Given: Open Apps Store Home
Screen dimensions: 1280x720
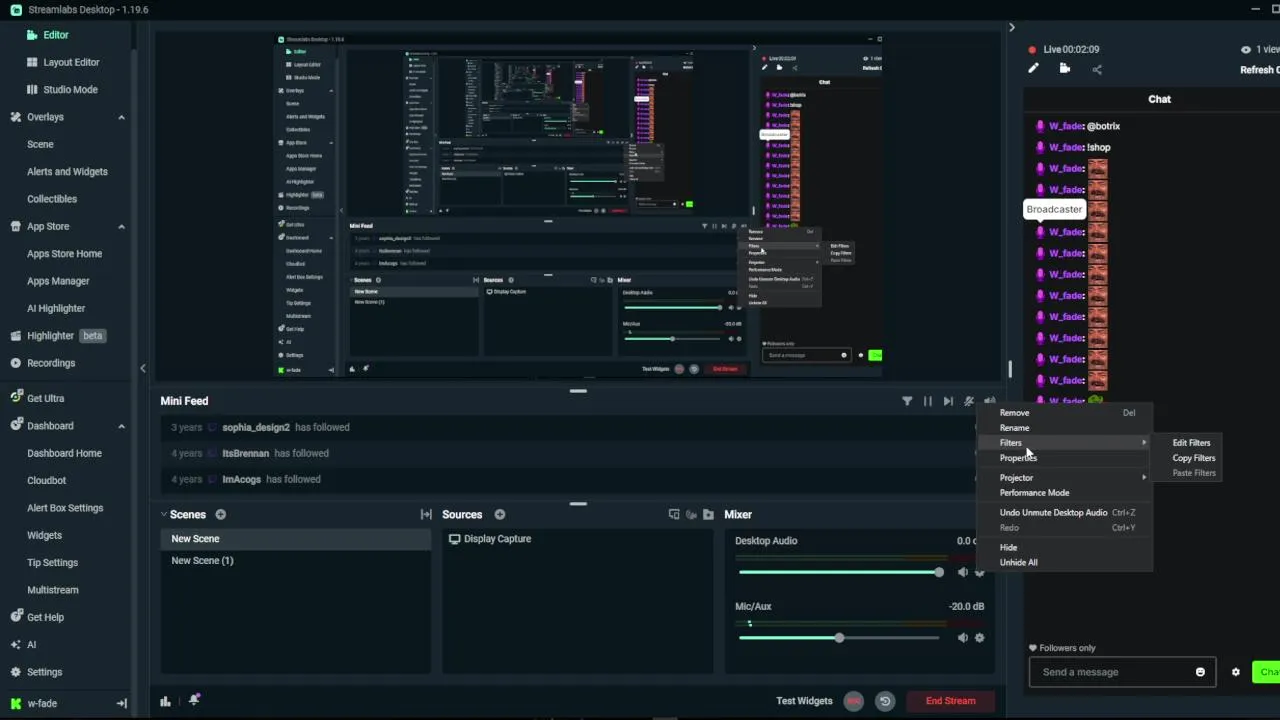Looking at the screenshot, I should [x=64, y=253].
